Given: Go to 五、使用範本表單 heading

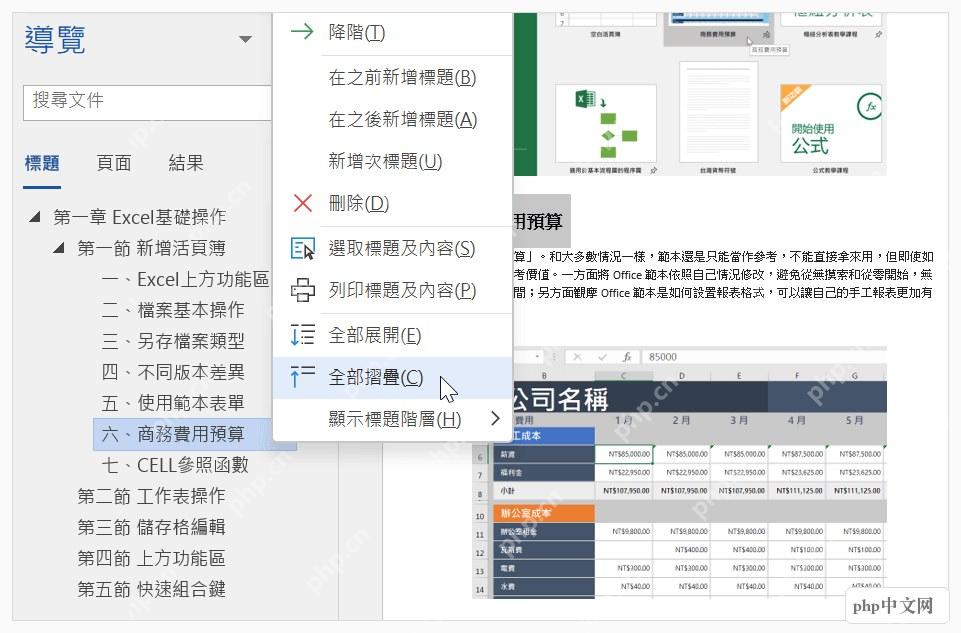Looking at the screenshot, I should tap(173, 403).
